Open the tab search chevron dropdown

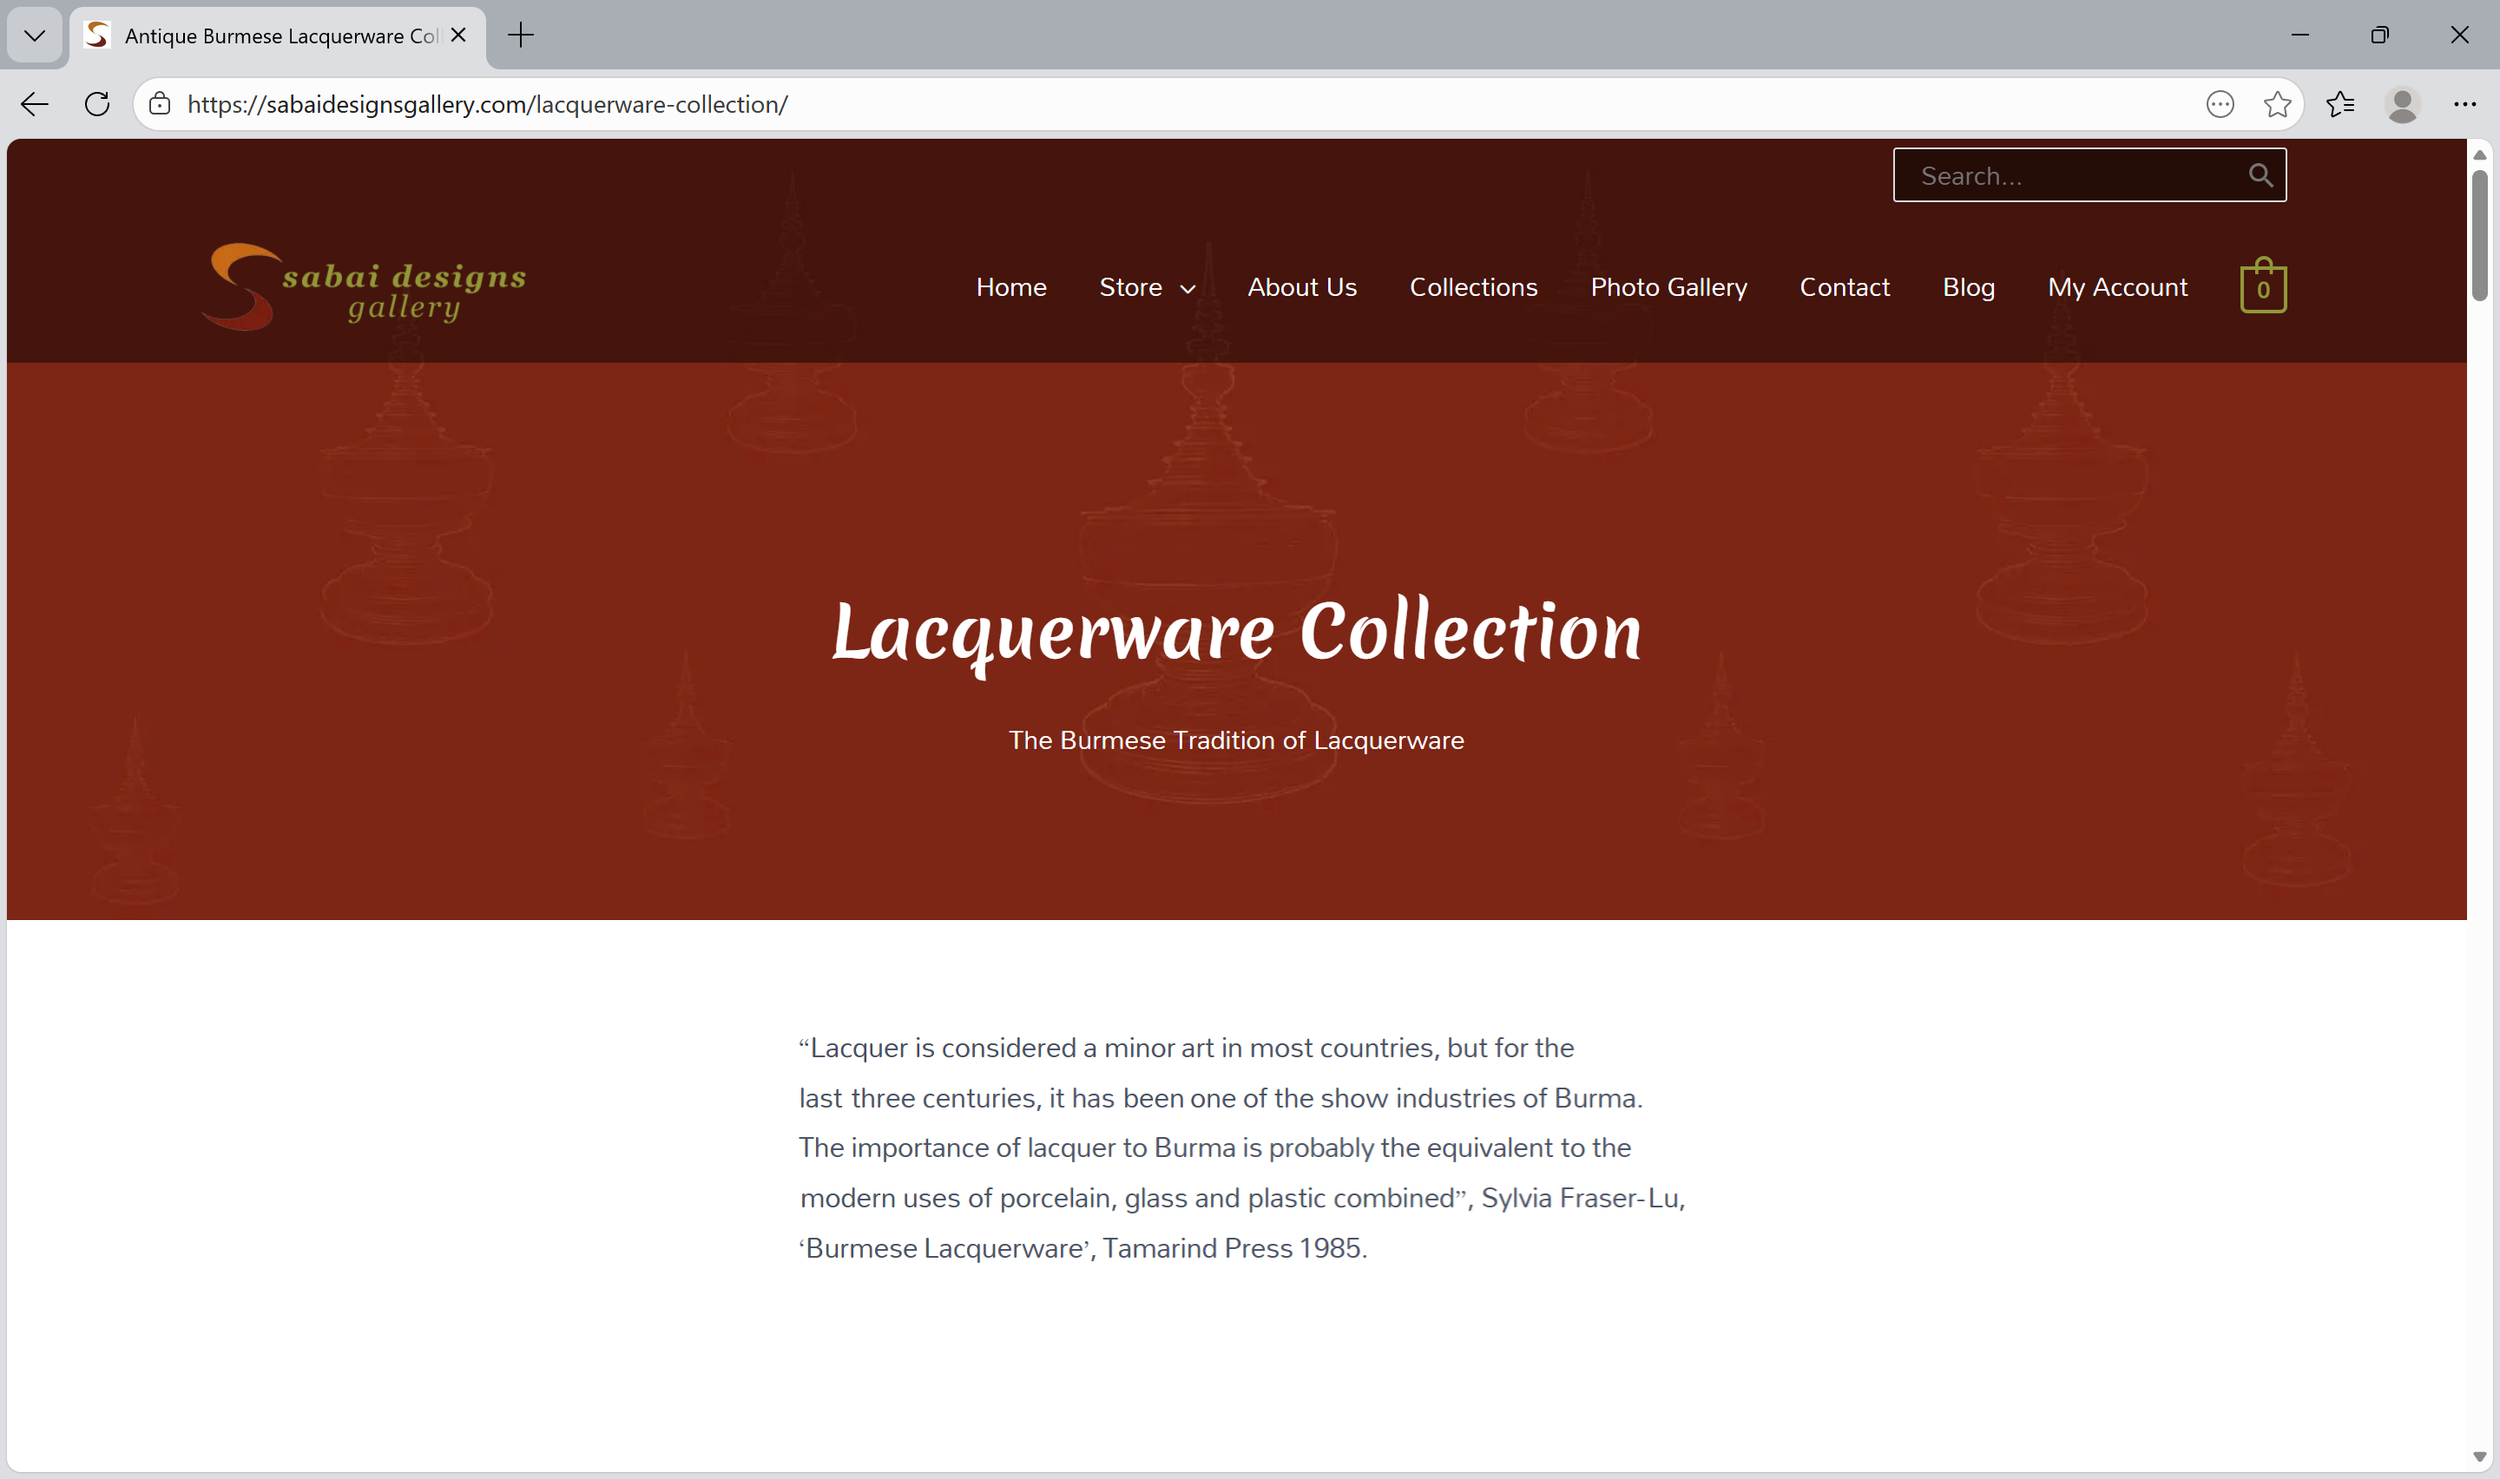[35, 36]
